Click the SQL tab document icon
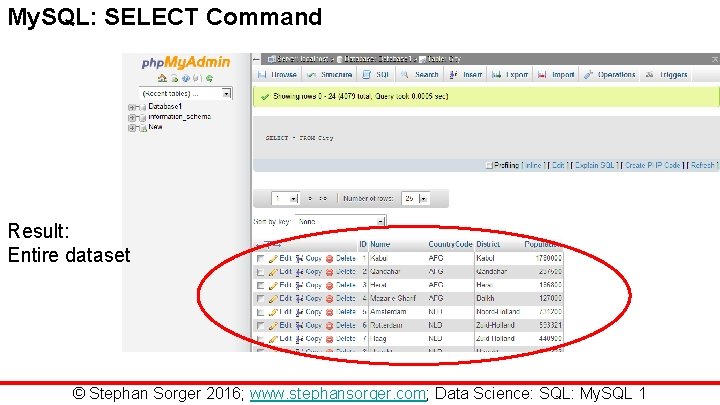Screen dimensions: 720x405 pyautogui.click(x=366, y=74)
